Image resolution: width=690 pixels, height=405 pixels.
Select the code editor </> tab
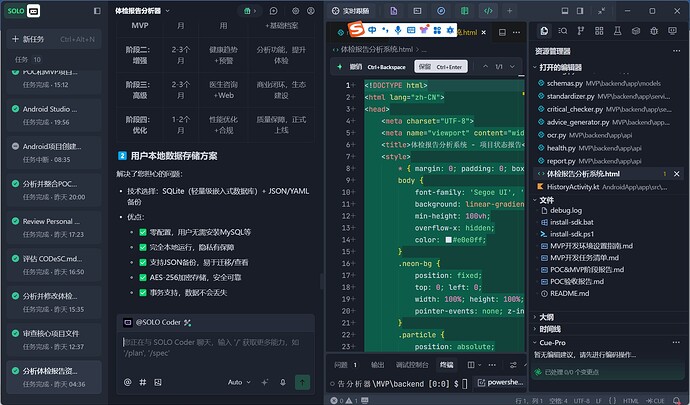point(488,11)
